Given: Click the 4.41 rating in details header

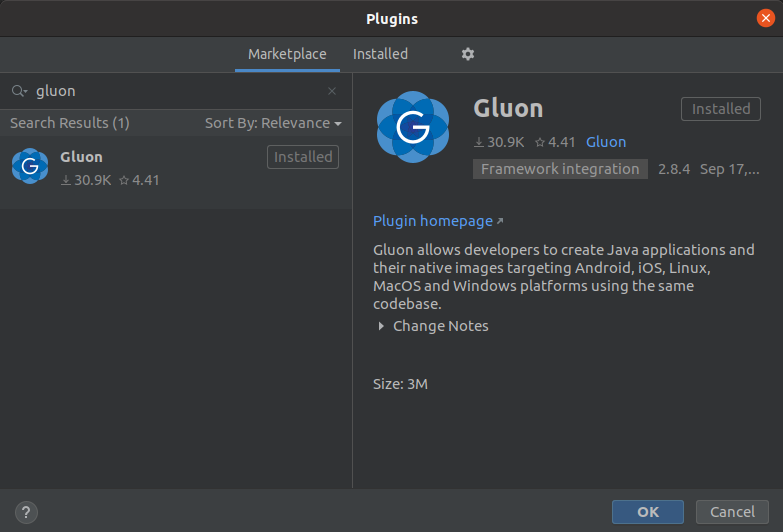Looking at the screenshot, I should (555, 142).
